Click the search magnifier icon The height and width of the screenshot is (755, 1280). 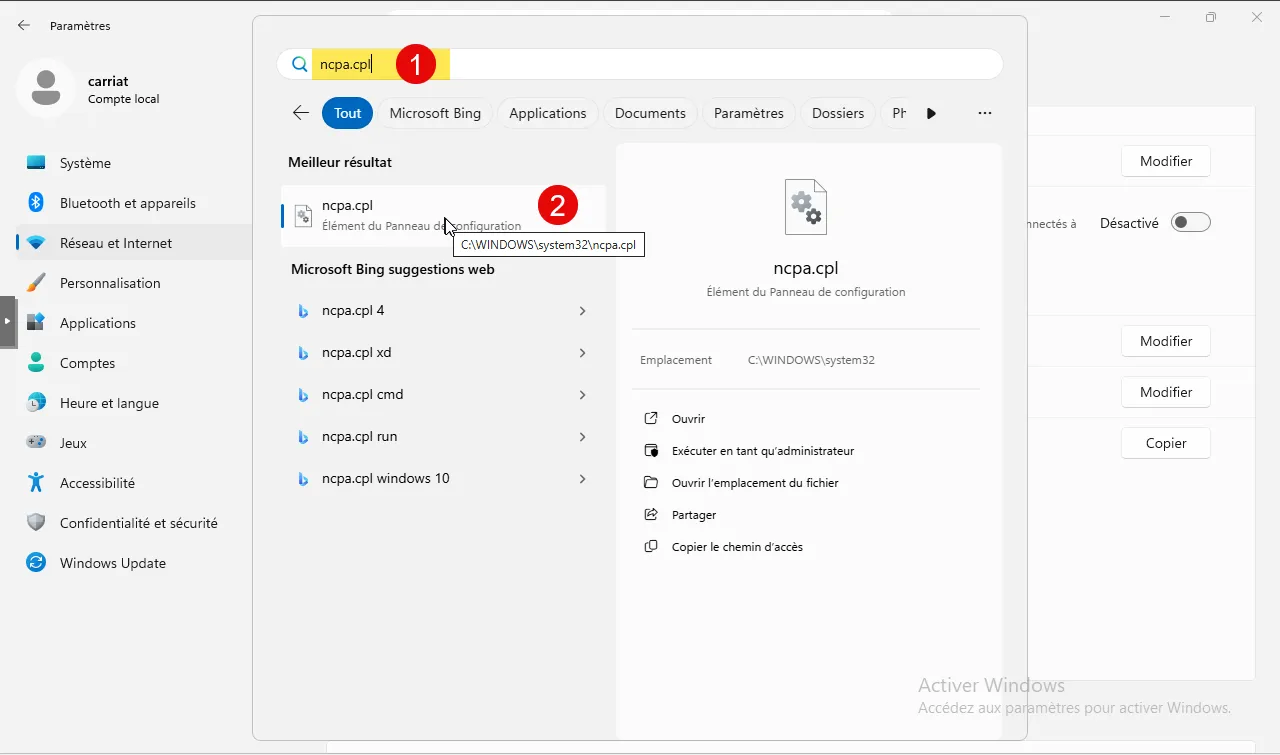[299, 65]
